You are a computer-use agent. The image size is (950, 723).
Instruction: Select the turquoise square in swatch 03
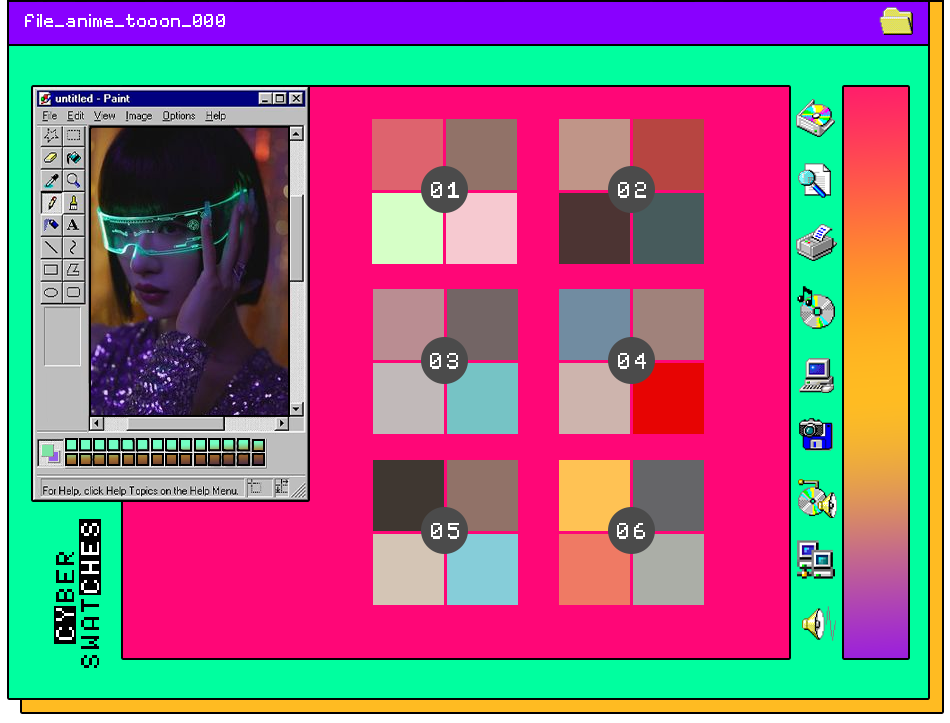pos(482,398)
